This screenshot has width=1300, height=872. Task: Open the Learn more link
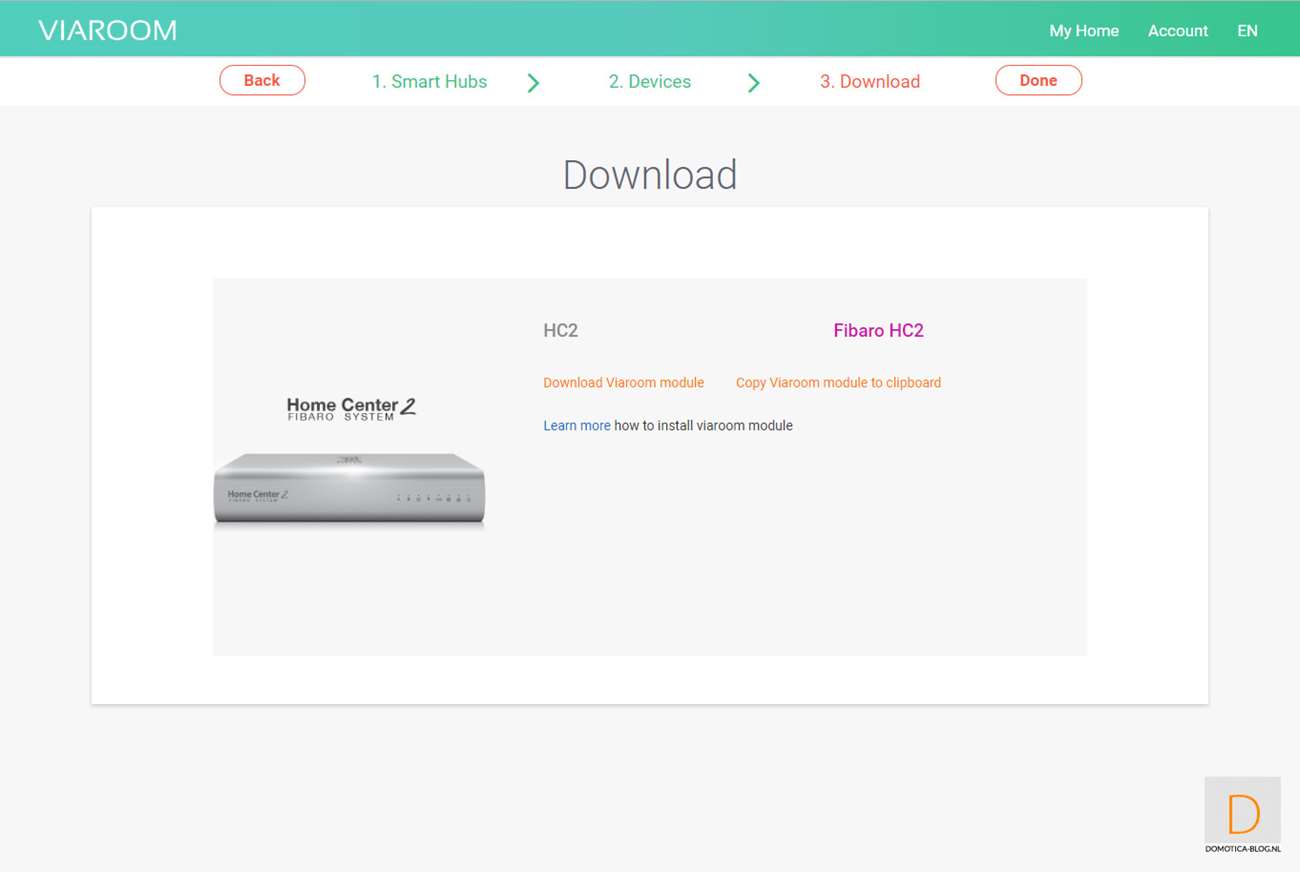coord(576,426)
